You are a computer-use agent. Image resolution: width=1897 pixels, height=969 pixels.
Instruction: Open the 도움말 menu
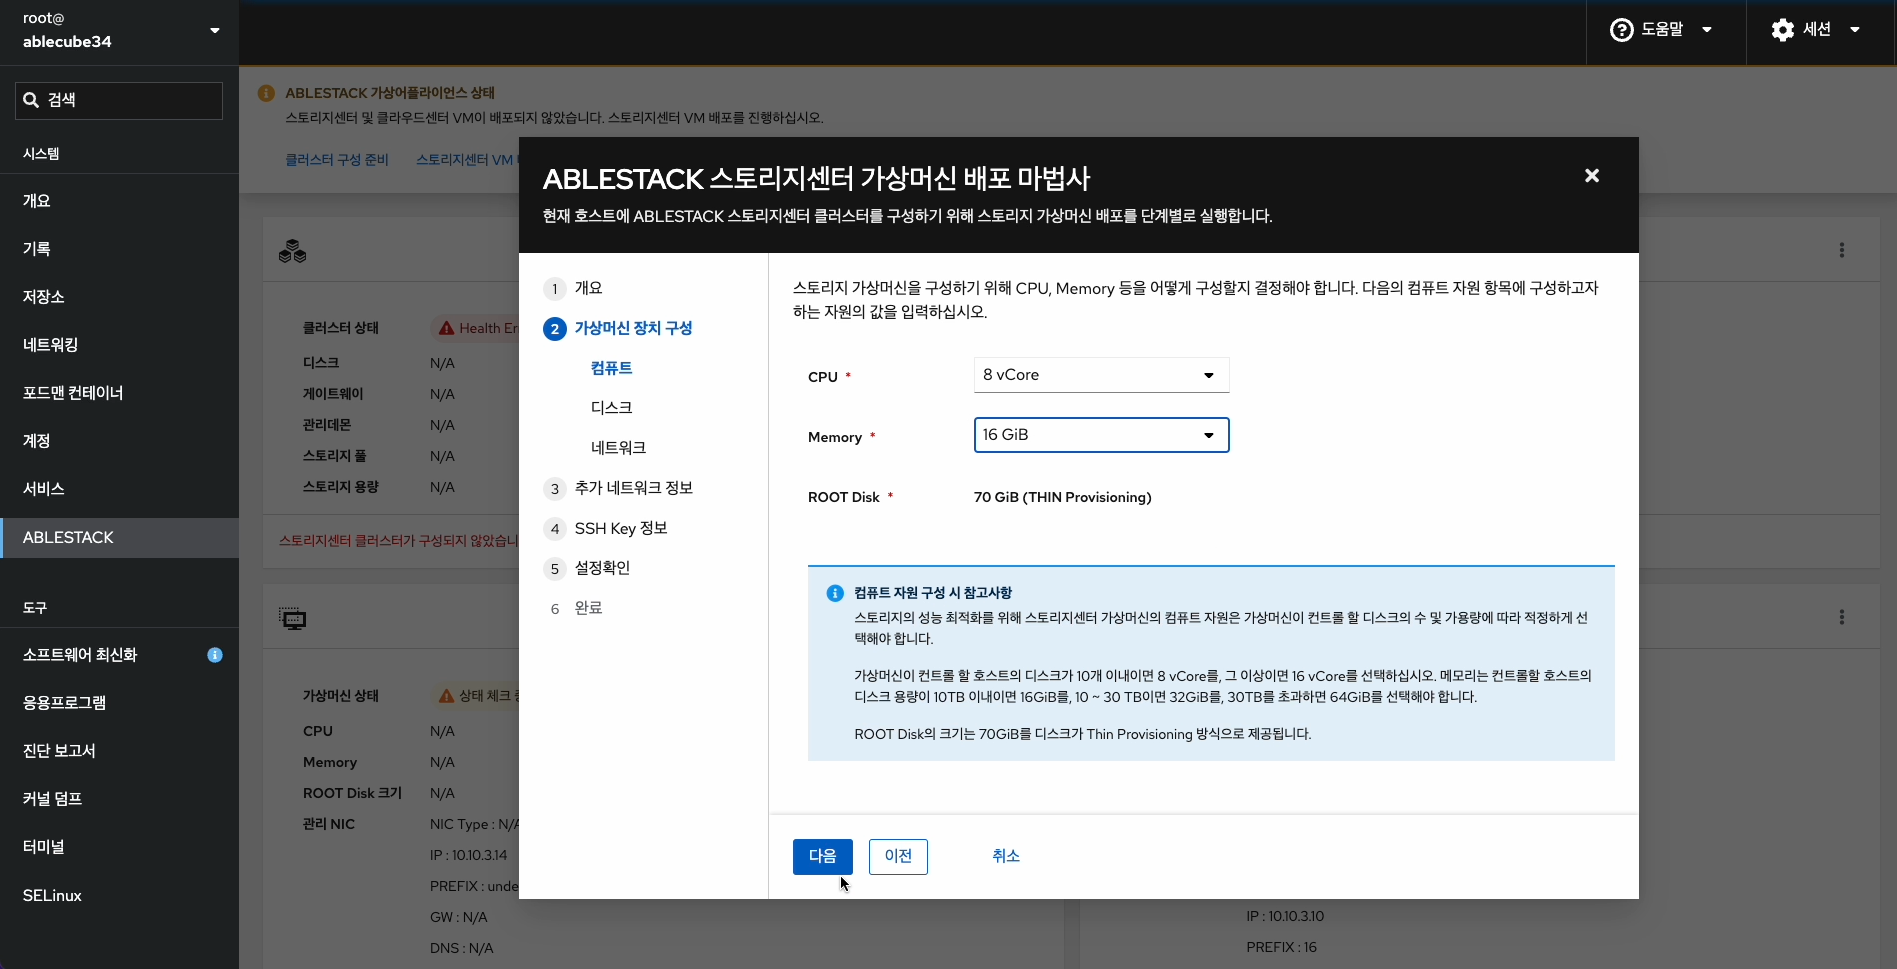[x=1663, y=29]
